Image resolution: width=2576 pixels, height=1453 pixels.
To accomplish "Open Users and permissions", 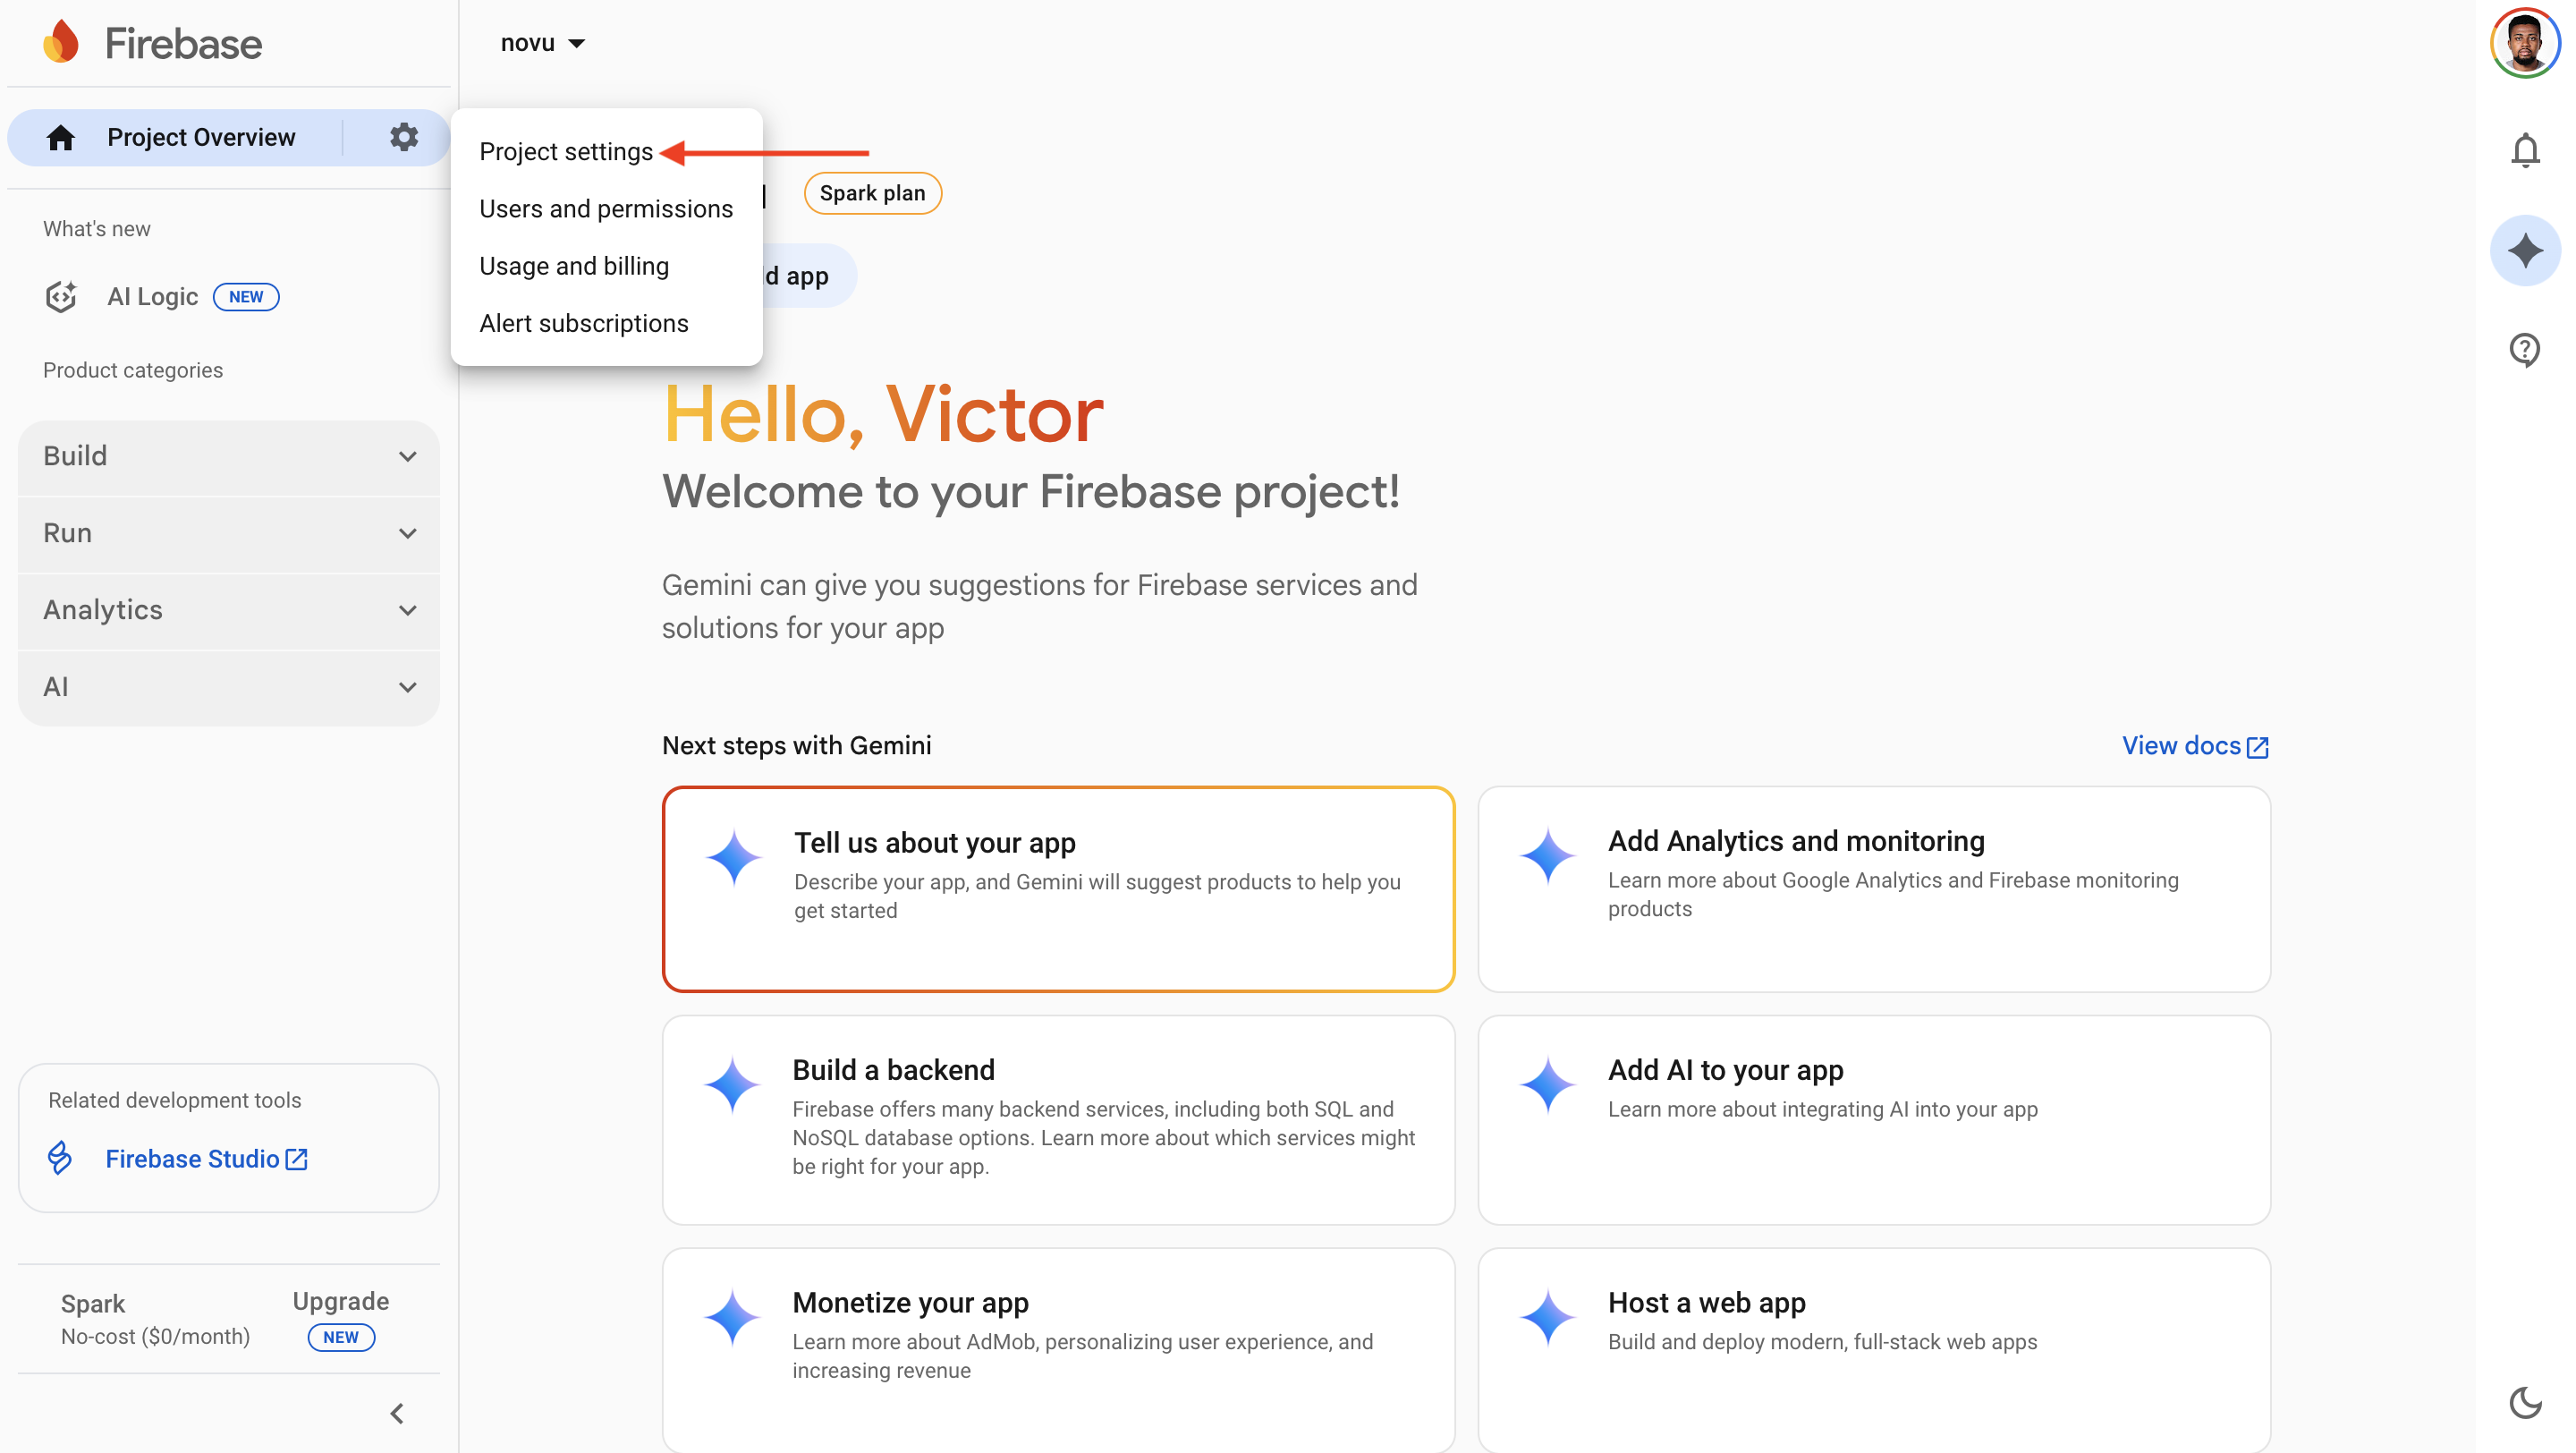I will coord(606,208).
